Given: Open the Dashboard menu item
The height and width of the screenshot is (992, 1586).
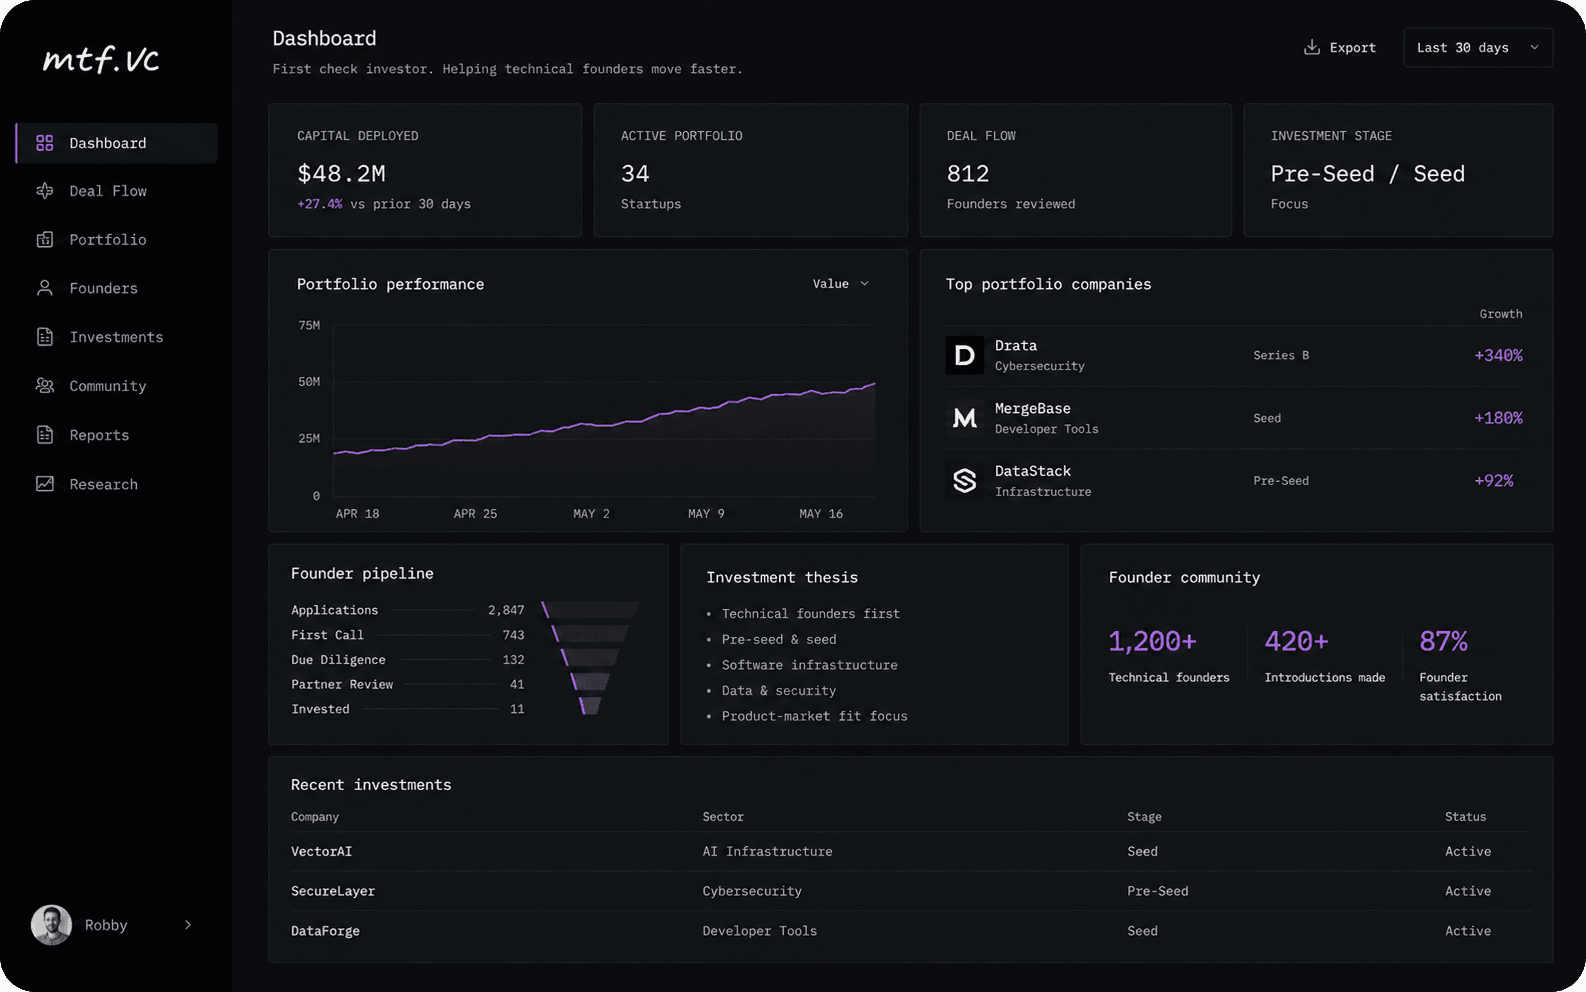Looking at the screenshot, I should (117, 143).
